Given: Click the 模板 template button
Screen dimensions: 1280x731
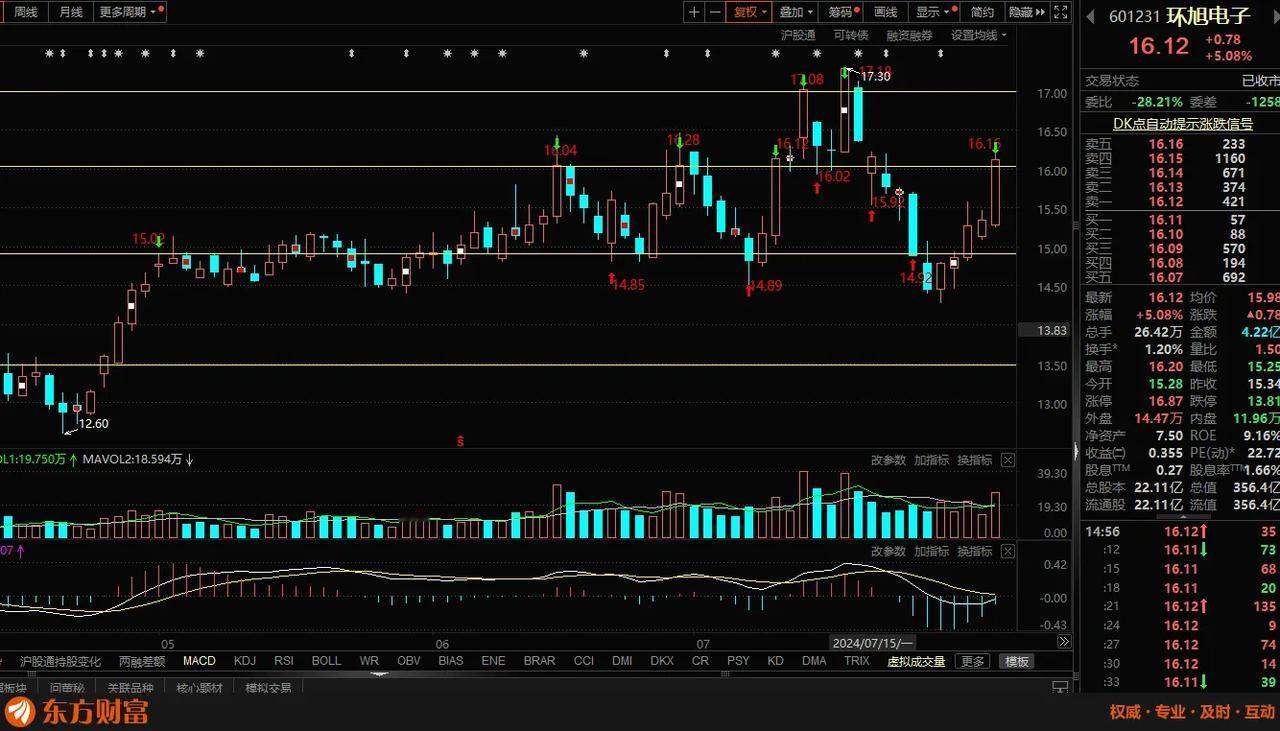Looking at the screenshot, I should (x=1018, y=661).
